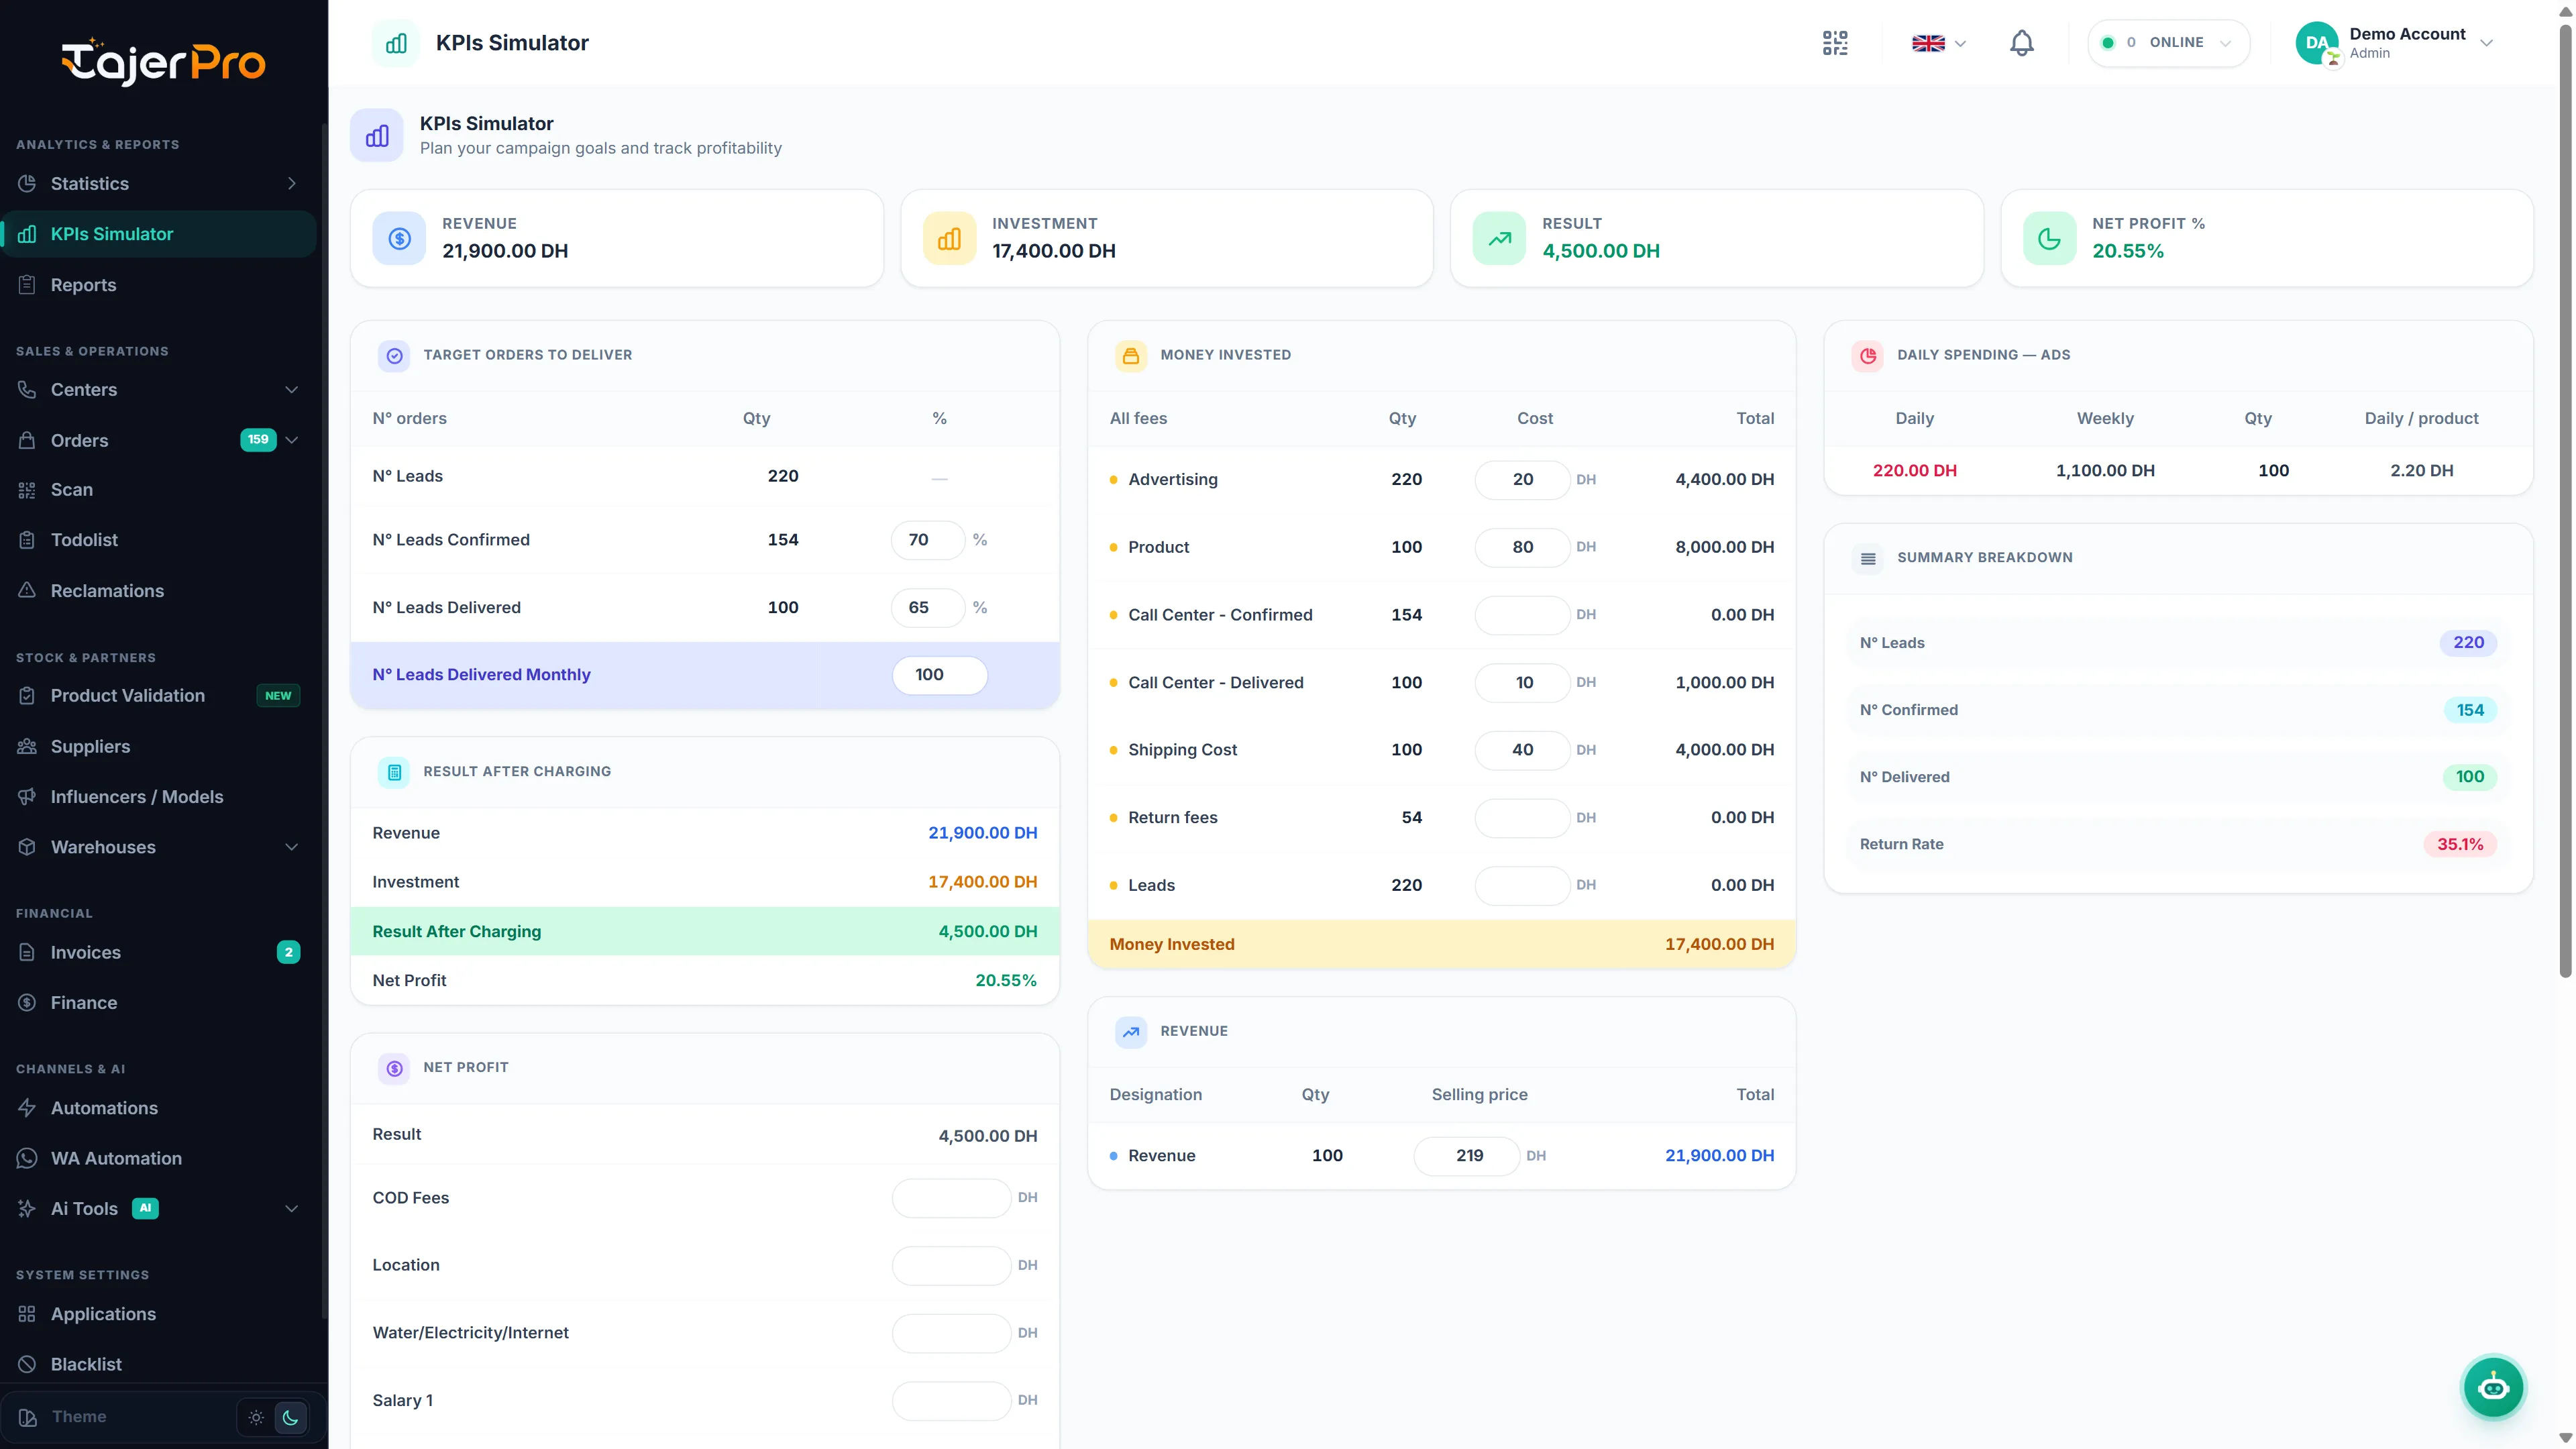The image size is (2576, 1449).
Task: Expand the Ai Tools menu
Action: [x=291, y=1209]
